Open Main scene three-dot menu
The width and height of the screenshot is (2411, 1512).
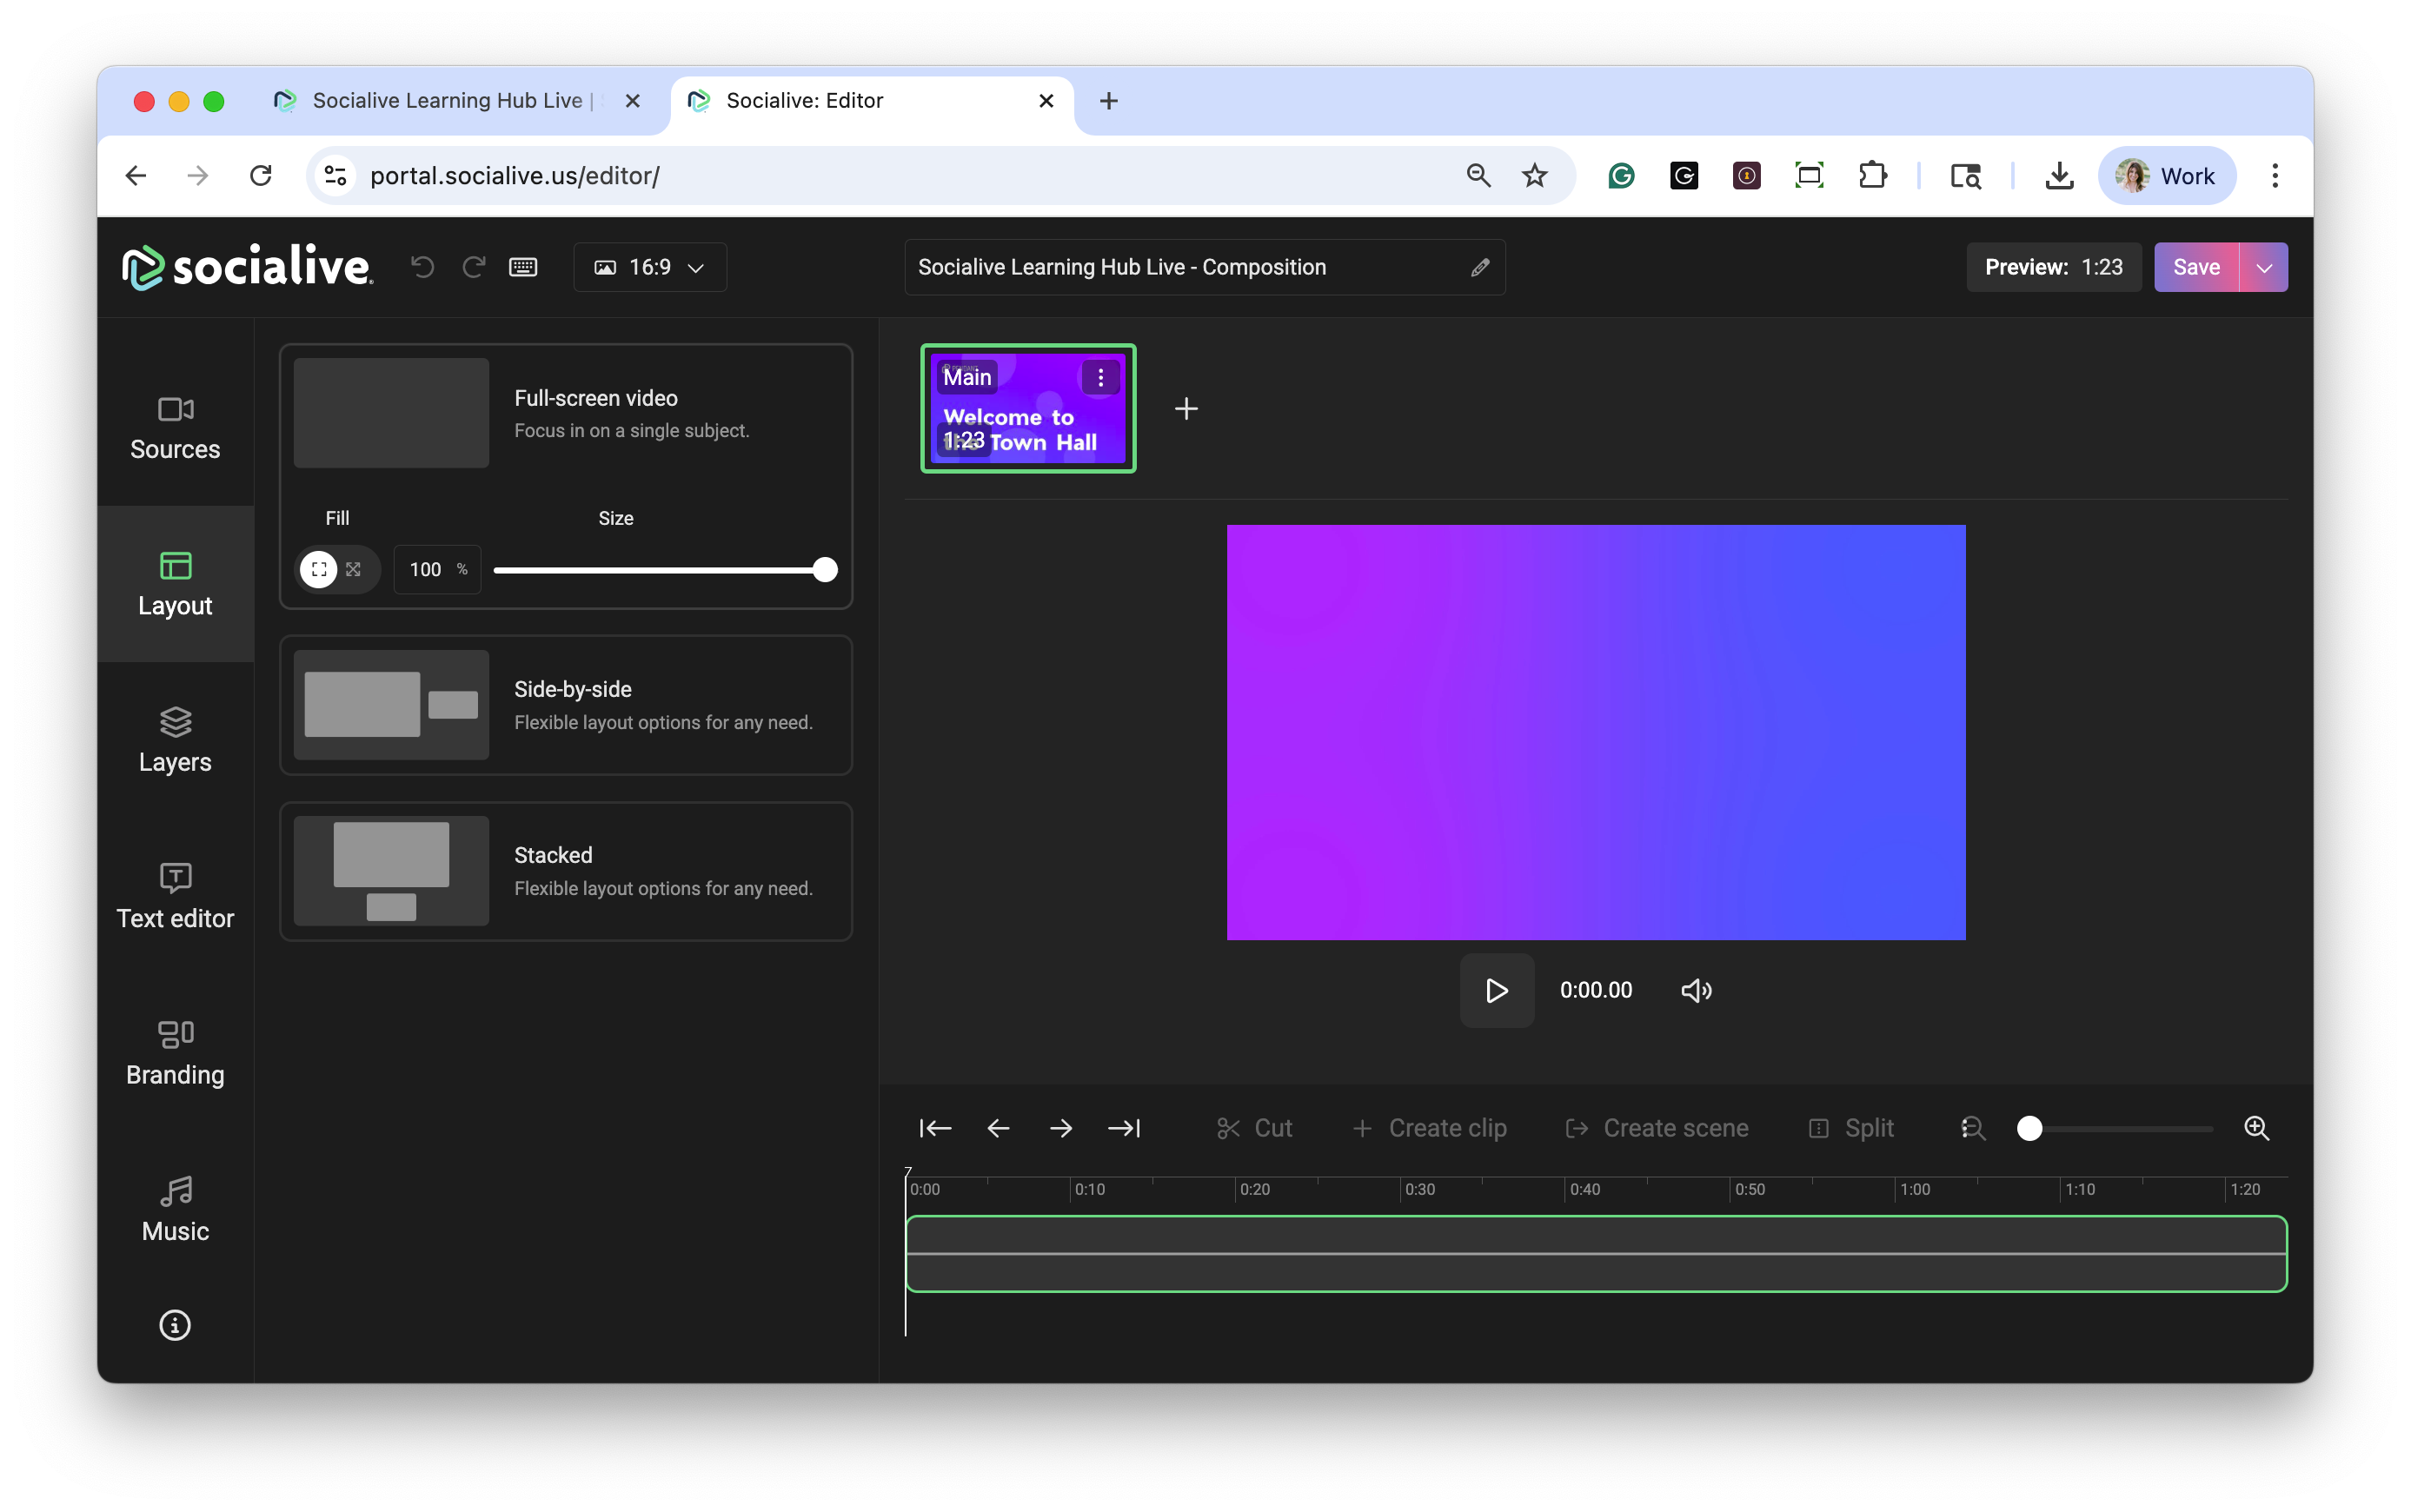pyautogui.click(x=1100, y=377)
